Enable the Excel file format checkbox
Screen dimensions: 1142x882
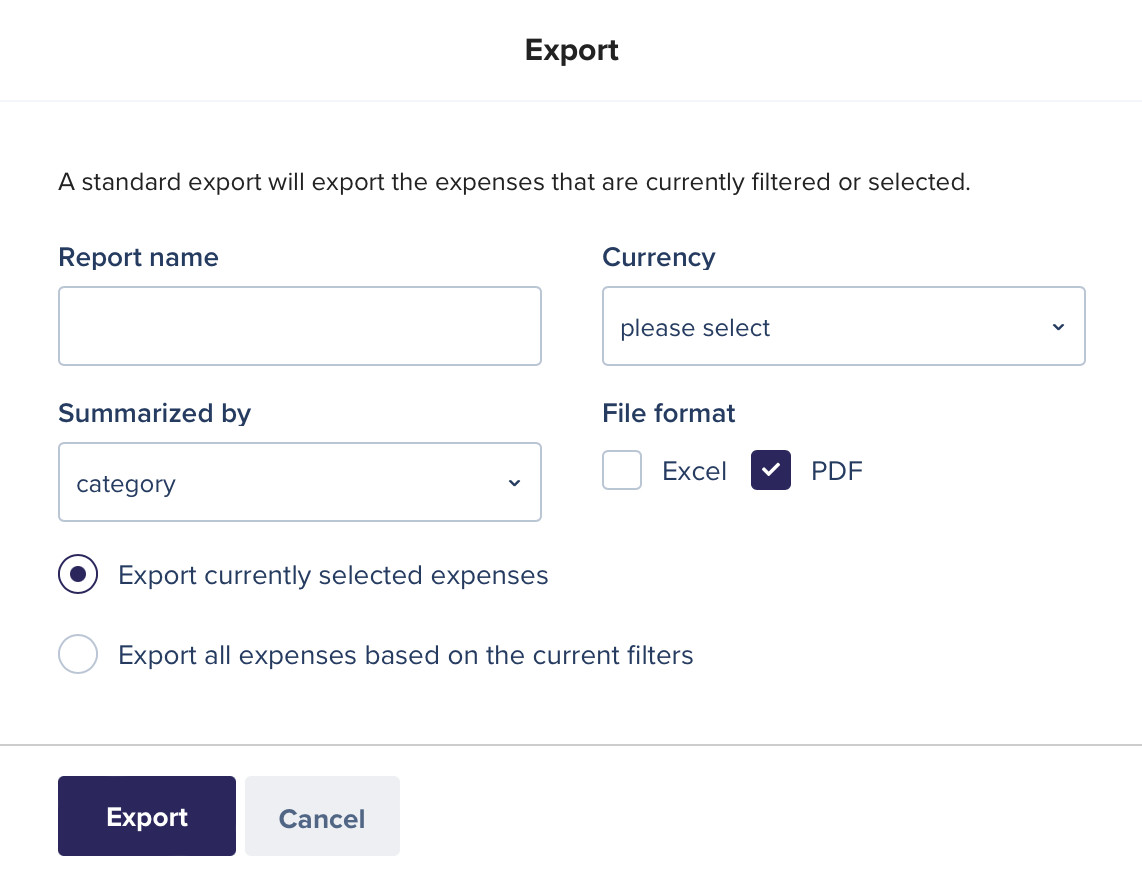pyautogui.click(x=622, y=471)
